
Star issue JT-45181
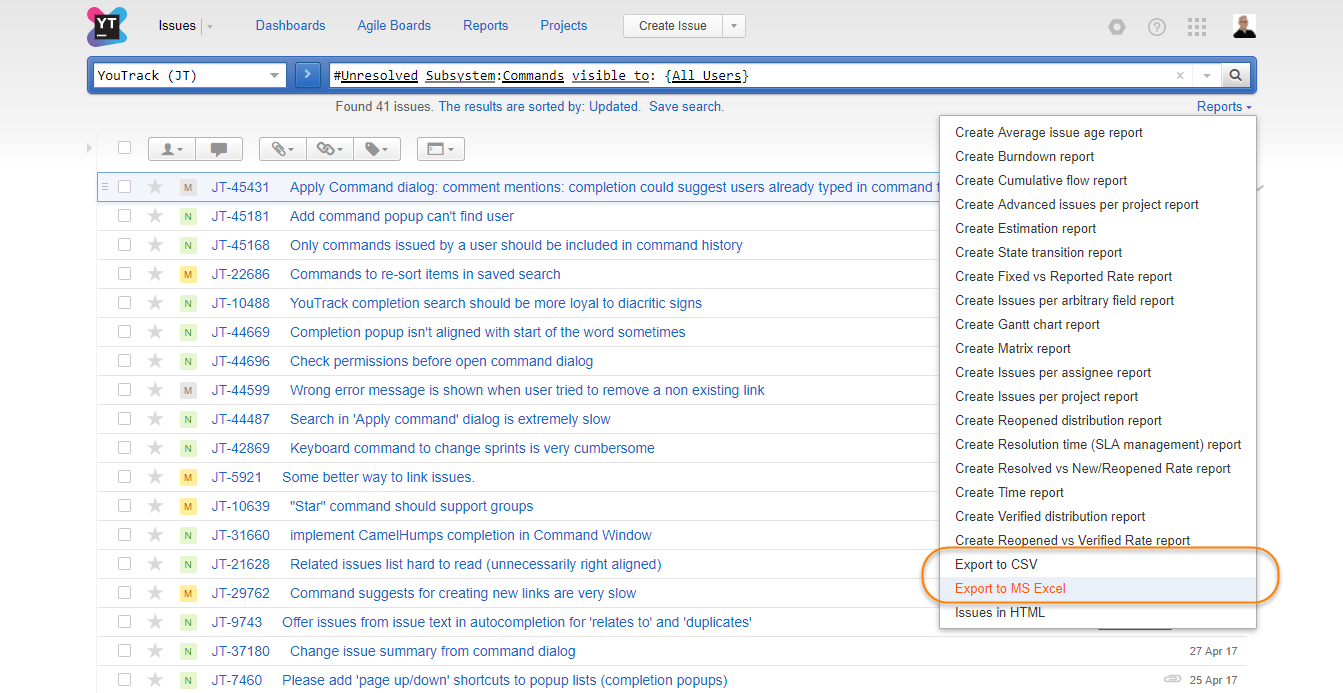155,216
